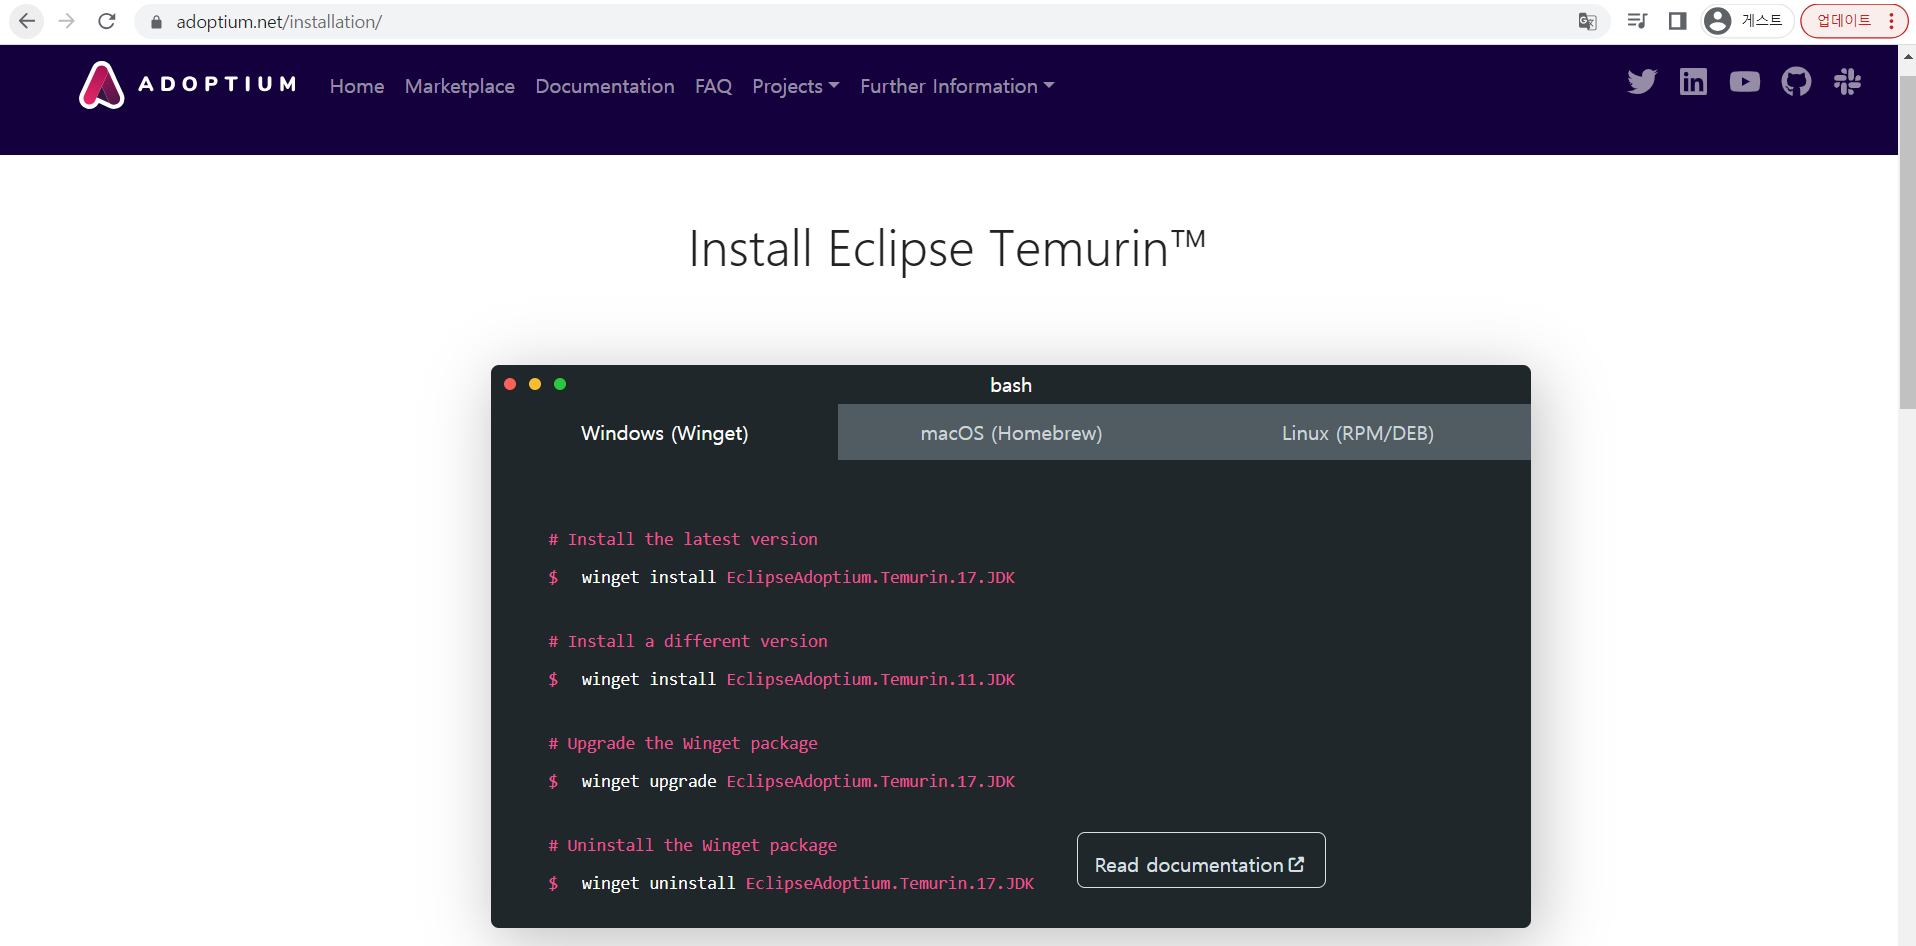Click the scrollbar up arrow
The height and width of the screenshot is (946, 1916).
(1907, 57)
